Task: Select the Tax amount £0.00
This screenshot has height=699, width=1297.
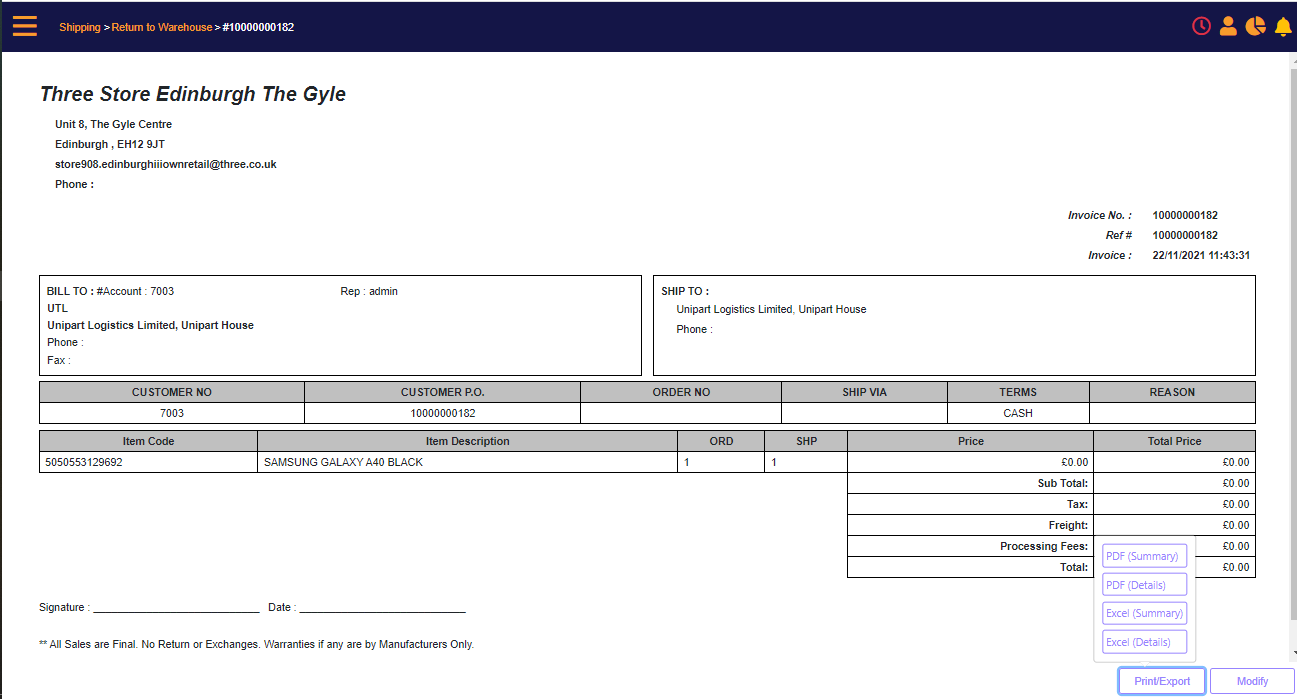Action: (x=1236, y=504)
